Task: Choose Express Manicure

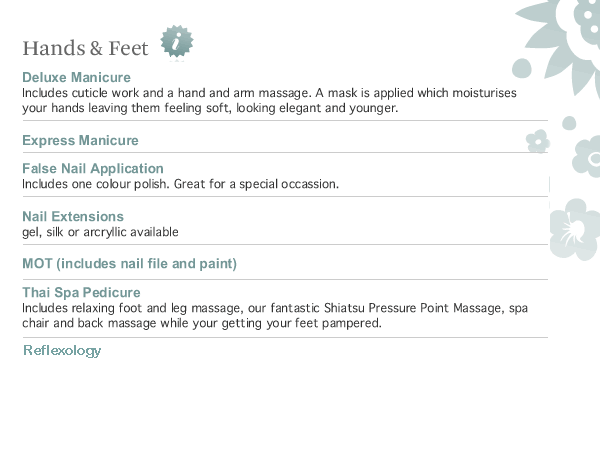Action: [x=80, y=141]
